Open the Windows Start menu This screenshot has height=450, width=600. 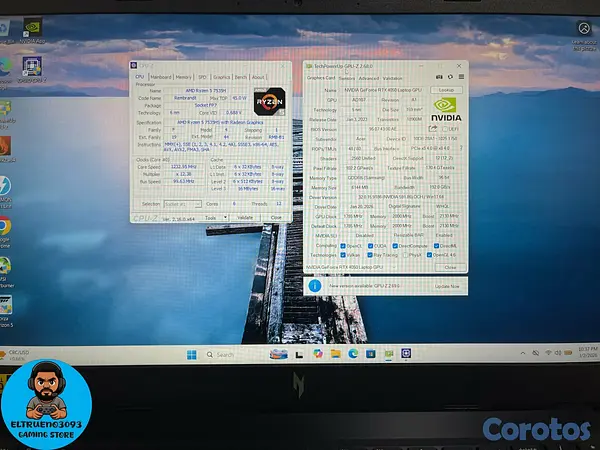pyautogui.click(x=192, y=355)
